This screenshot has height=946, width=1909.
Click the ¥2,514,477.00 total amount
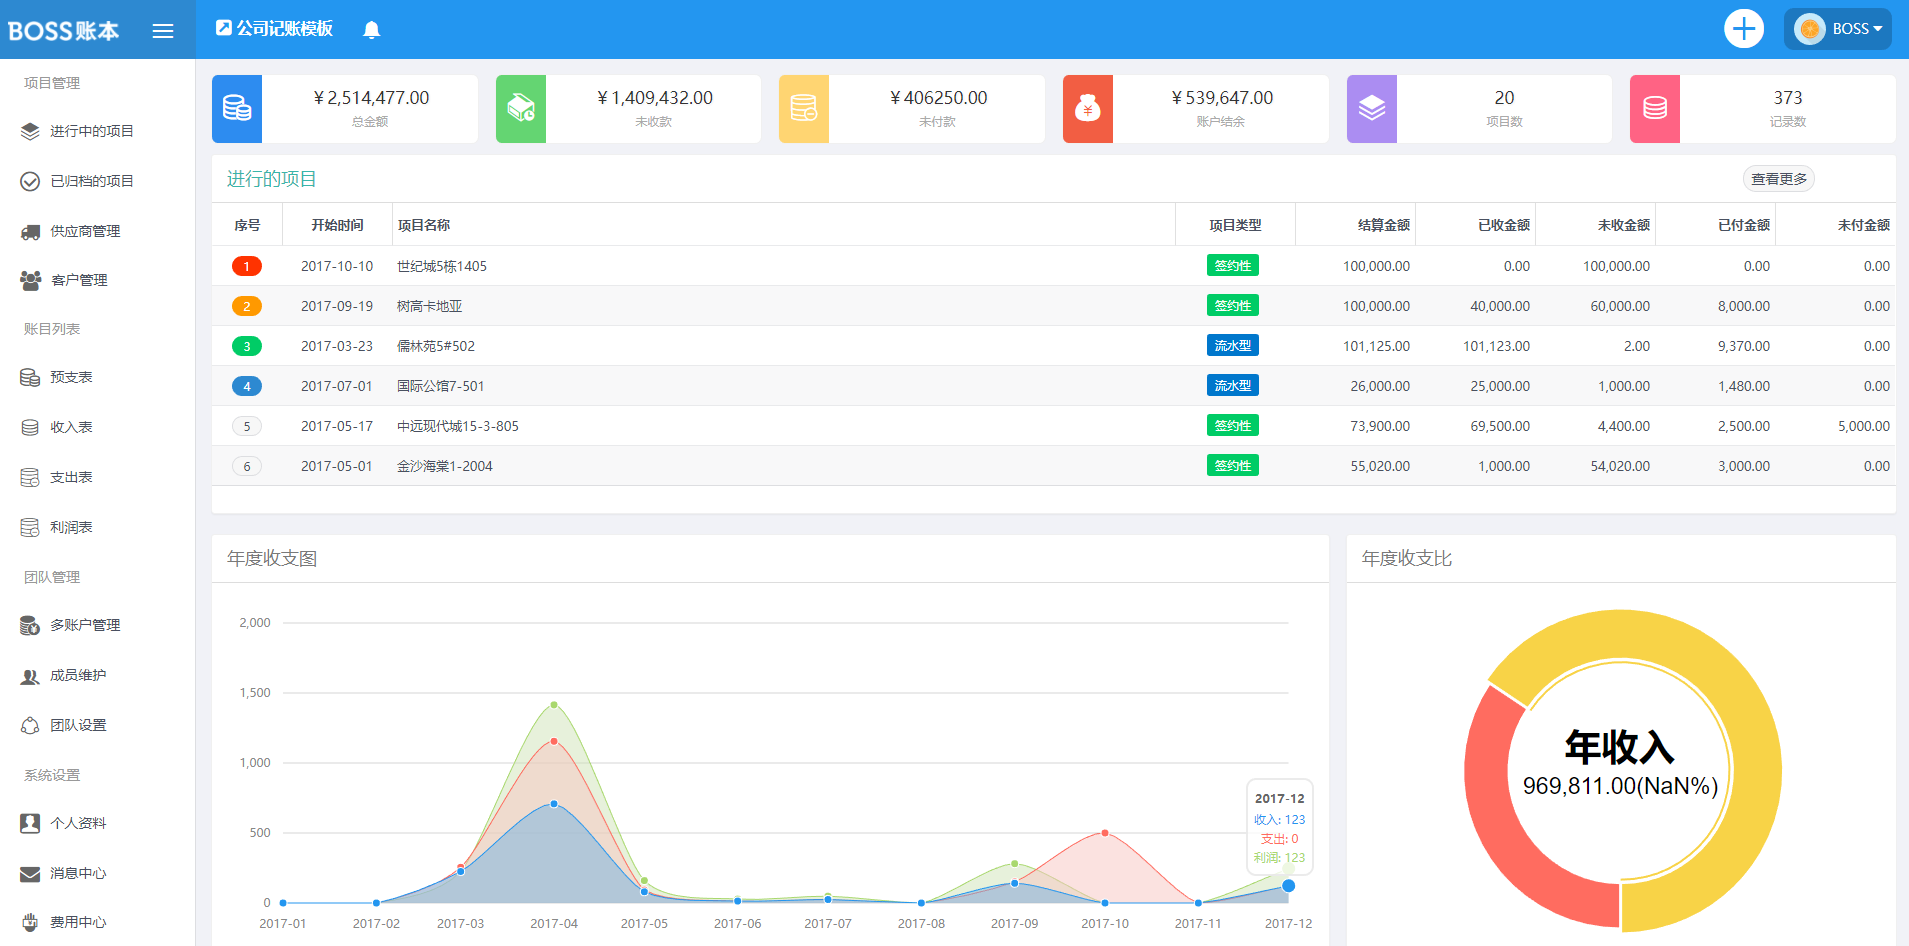pos(371,98)
